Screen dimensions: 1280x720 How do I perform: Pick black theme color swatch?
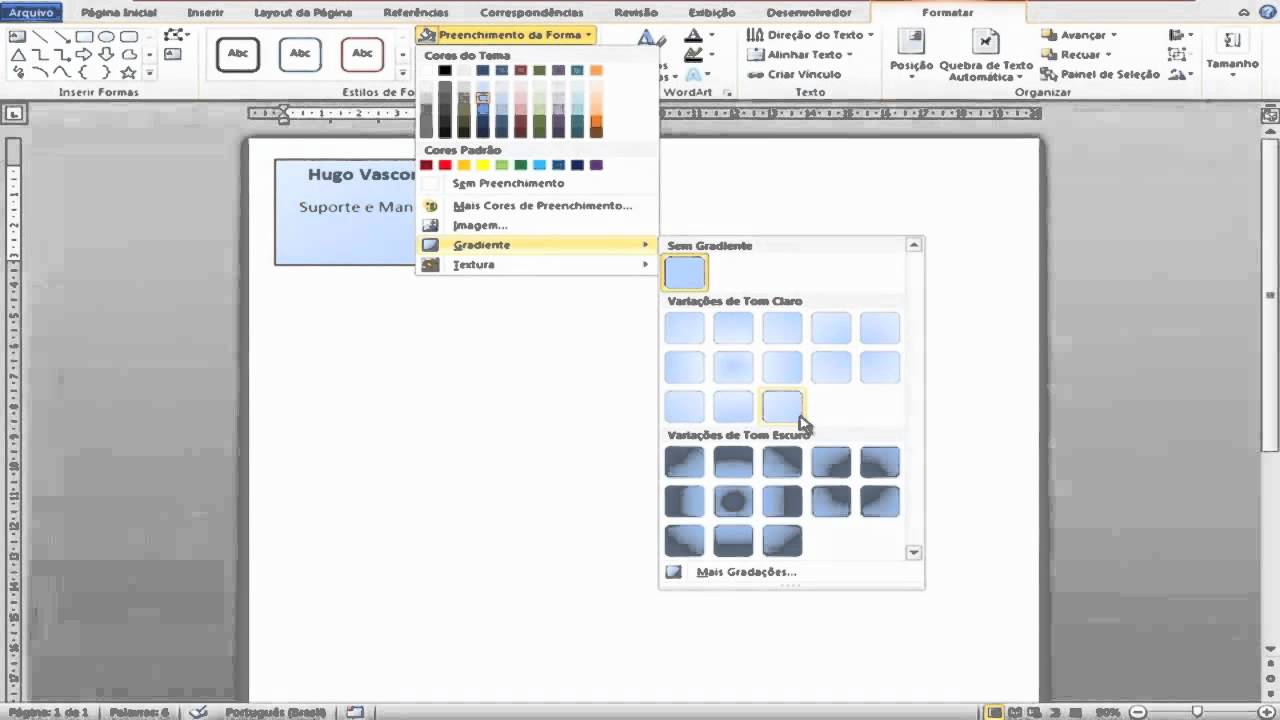445,71
